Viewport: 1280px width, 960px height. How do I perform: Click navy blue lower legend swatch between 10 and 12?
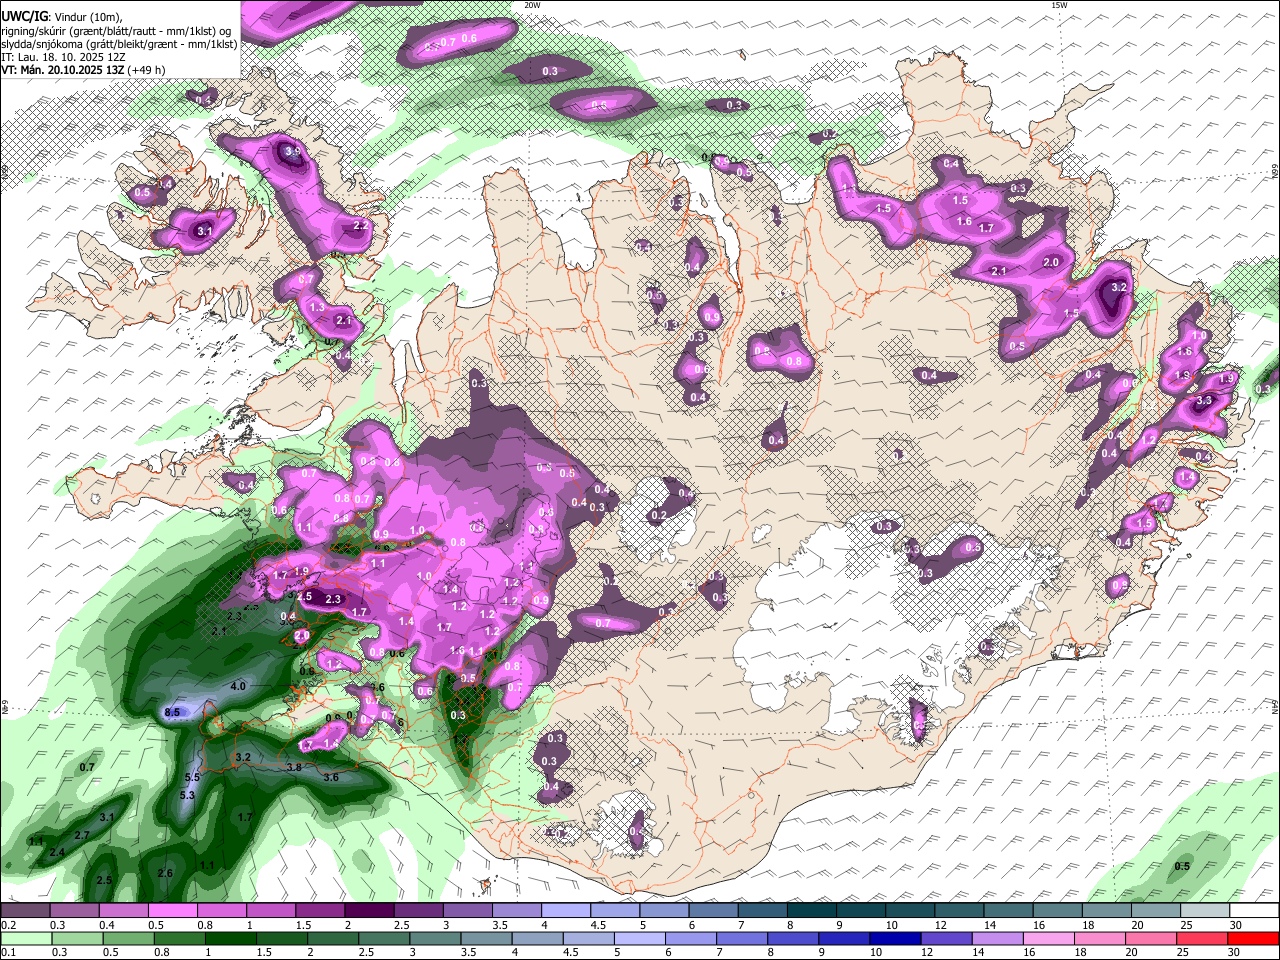(x=897, y=938)
